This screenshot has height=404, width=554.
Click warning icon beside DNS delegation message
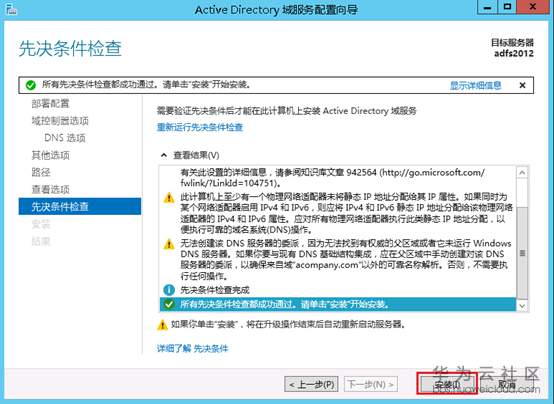pyautogui.click(x=169, y=244)
